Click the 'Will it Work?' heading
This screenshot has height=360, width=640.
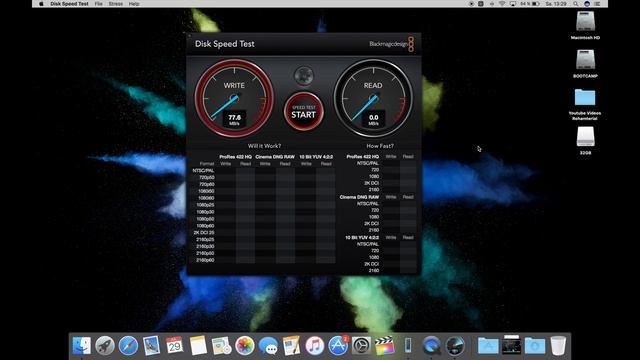coord(264,146)
